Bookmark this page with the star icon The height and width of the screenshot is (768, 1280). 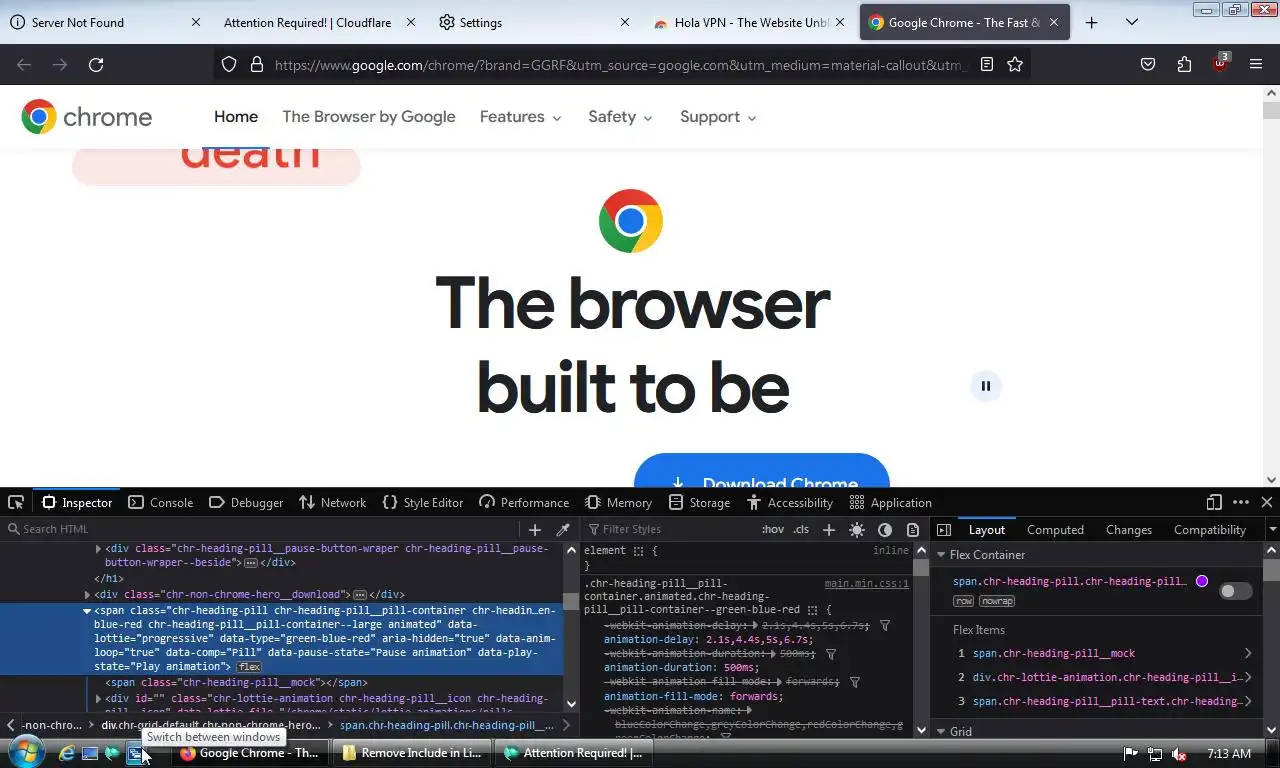(x=1015, y=65)
